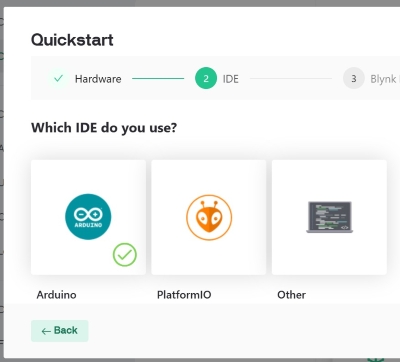The image size is (400, 362).
Task: Click the Quickstart heading
Action: 72,40
